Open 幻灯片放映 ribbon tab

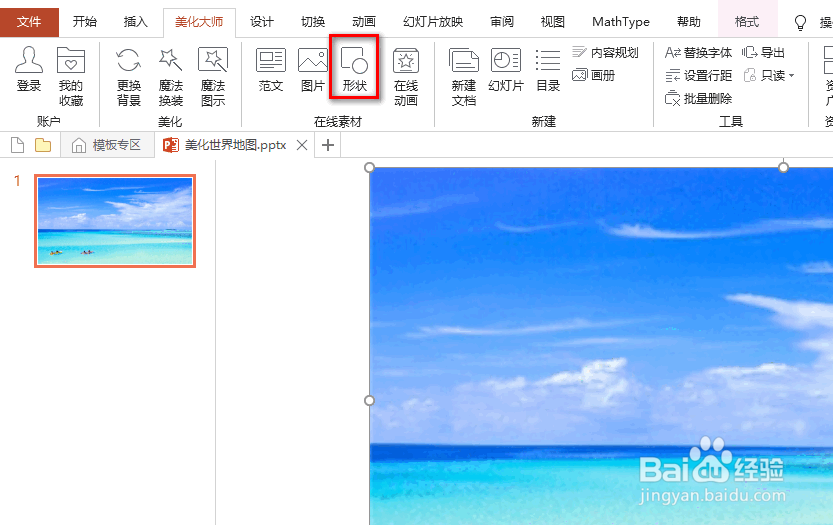(433, 22)
